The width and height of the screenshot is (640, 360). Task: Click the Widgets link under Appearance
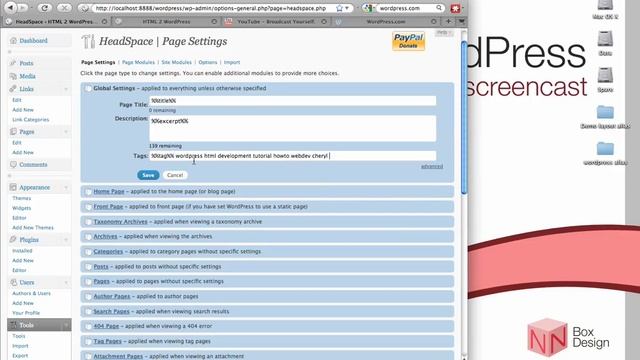tap(22, 208)
